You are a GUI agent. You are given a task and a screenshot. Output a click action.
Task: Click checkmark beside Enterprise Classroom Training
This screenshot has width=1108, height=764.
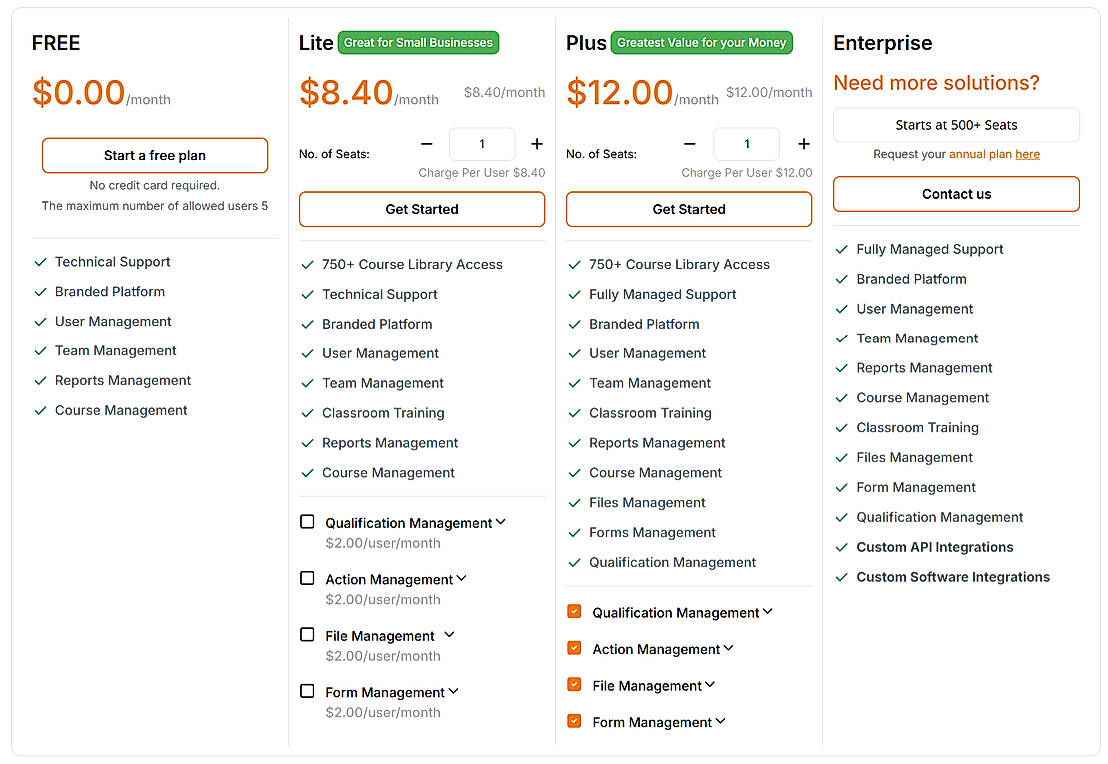pyautogui.click(x=842, y=428)
